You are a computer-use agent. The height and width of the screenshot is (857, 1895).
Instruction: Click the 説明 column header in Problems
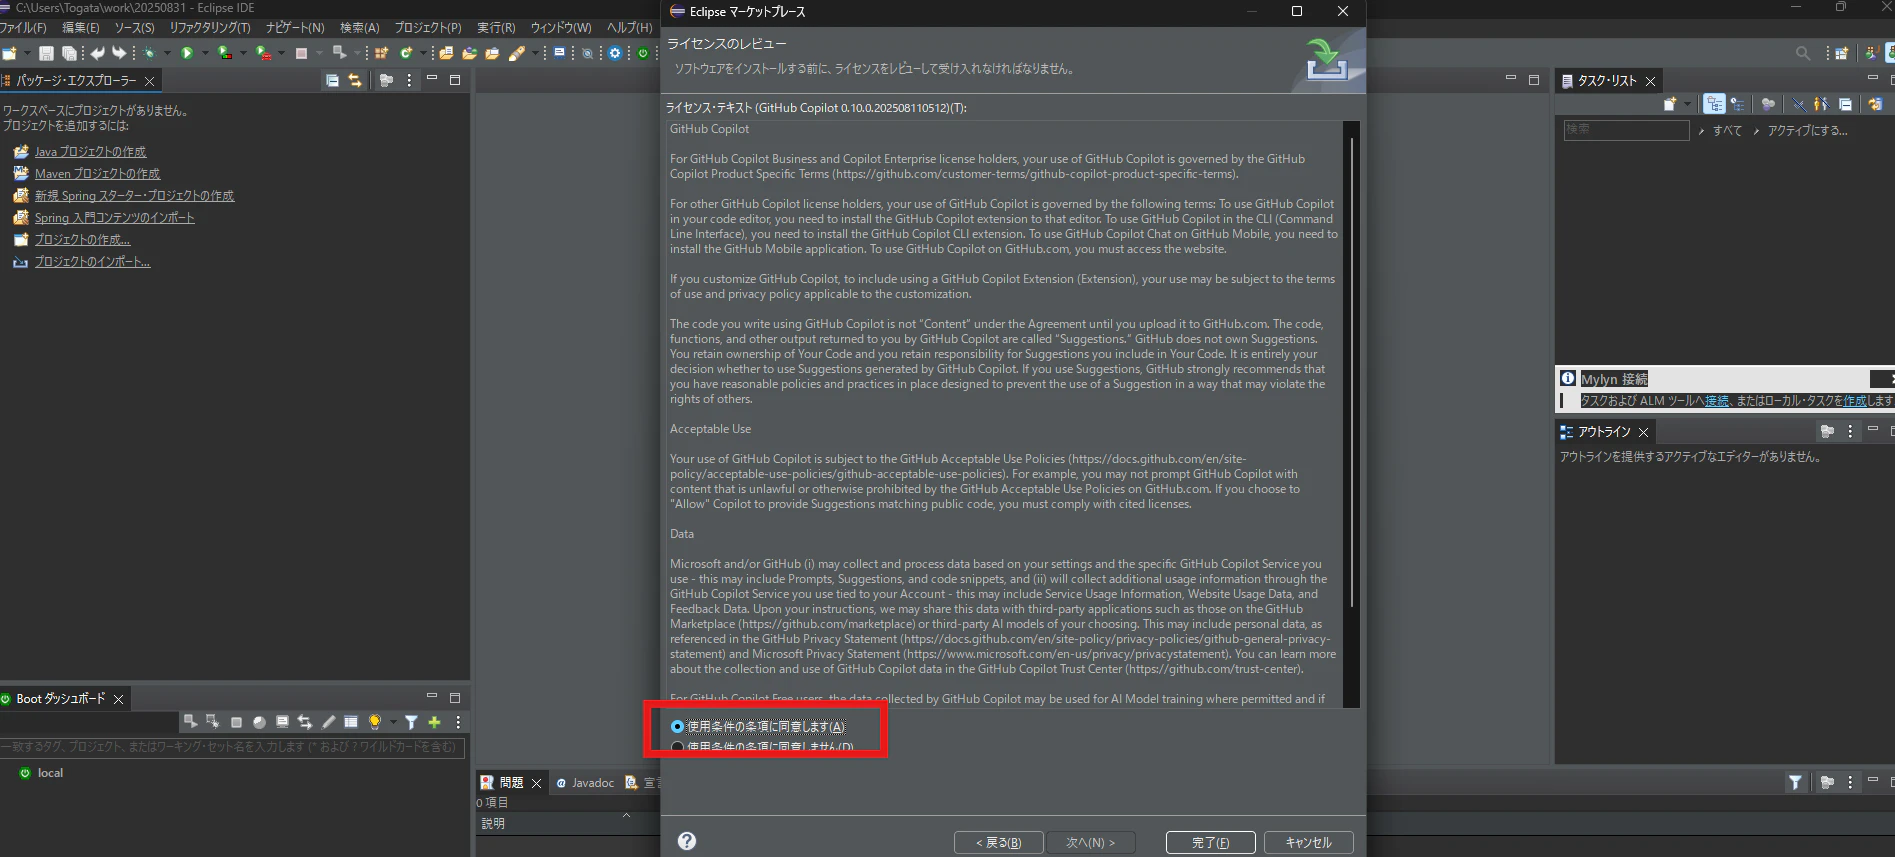(x=493, y=824)
